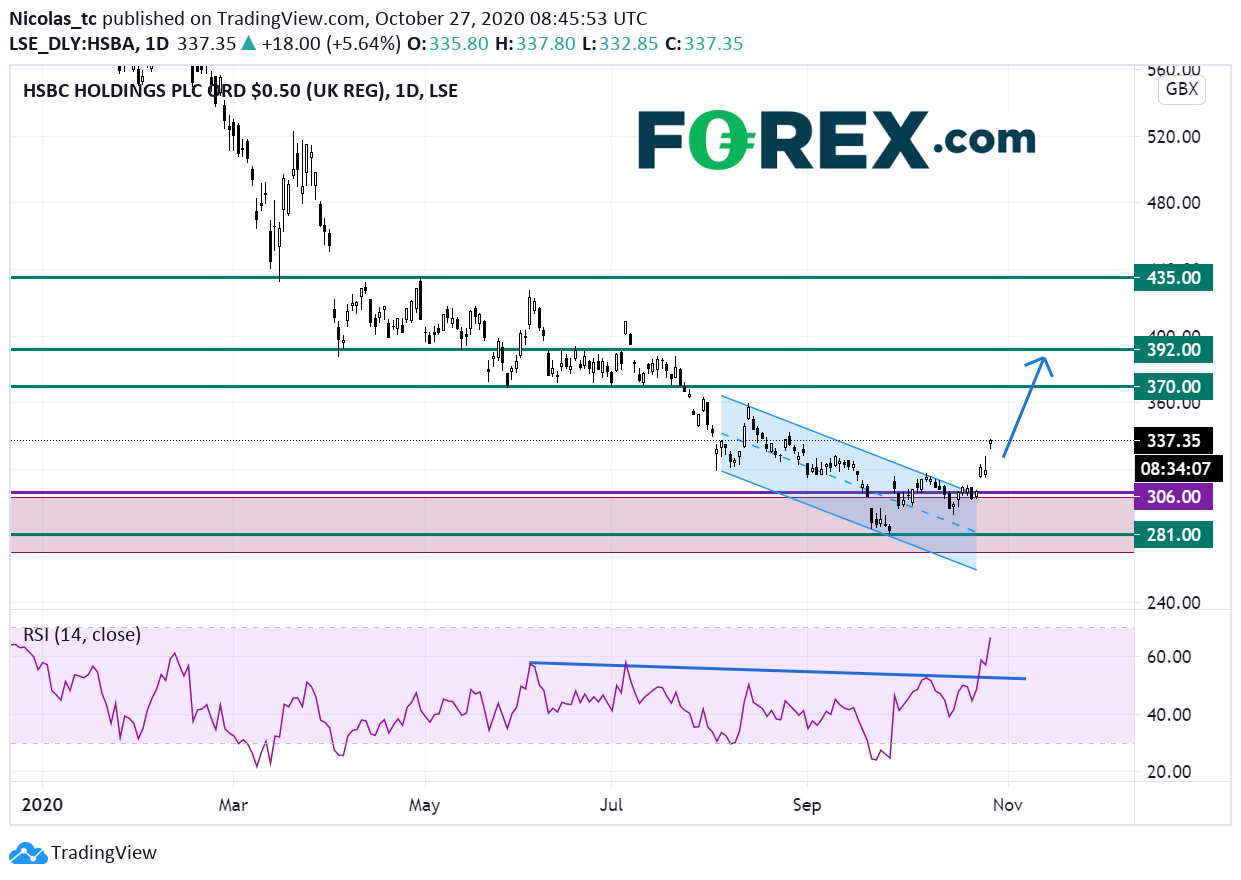The width and height of the screenshot is (1241, 880).
Task: Select the author name Nicolas_tc
Action: 53,19
